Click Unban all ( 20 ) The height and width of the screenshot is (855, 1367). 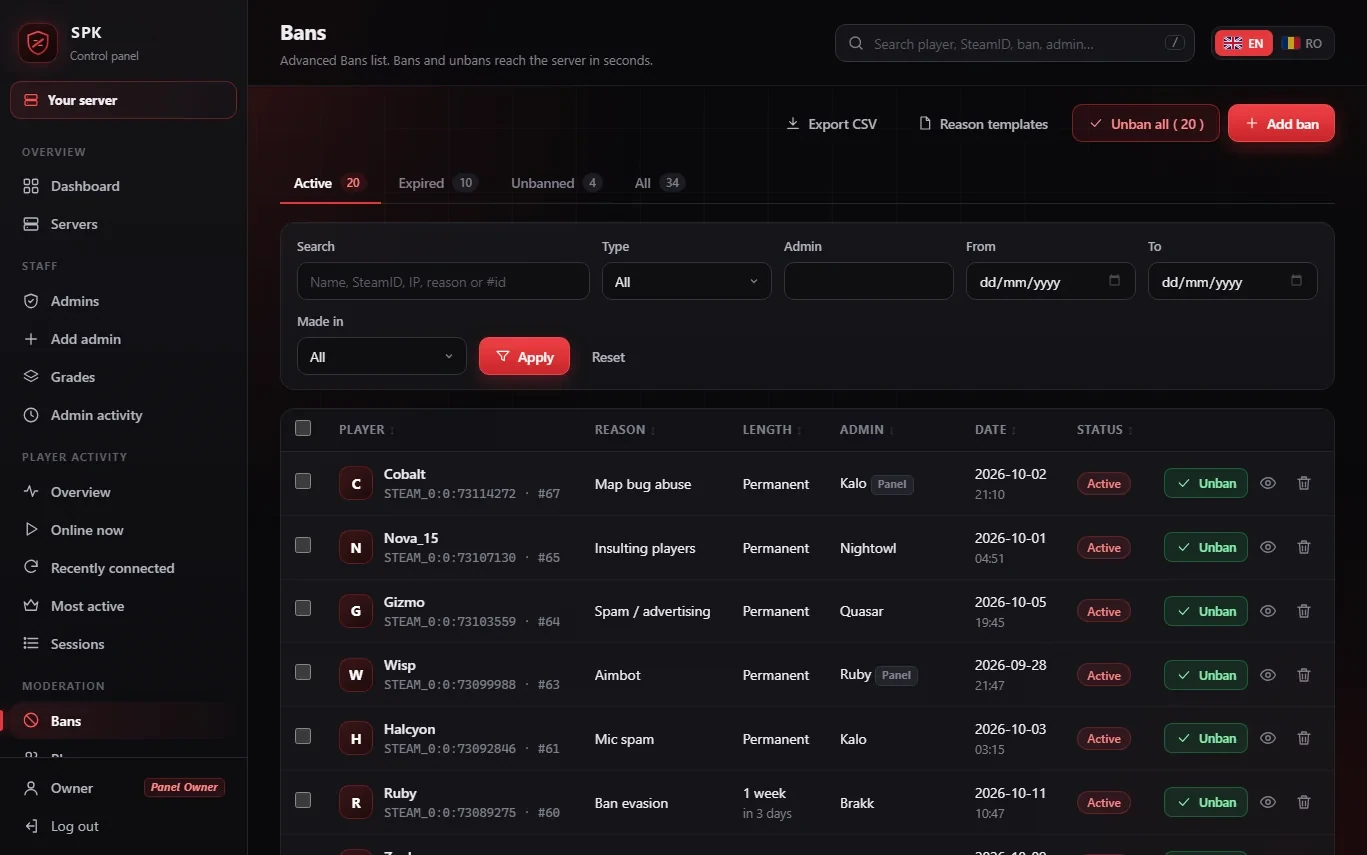pyautogui.click(x=1146, y=124)
